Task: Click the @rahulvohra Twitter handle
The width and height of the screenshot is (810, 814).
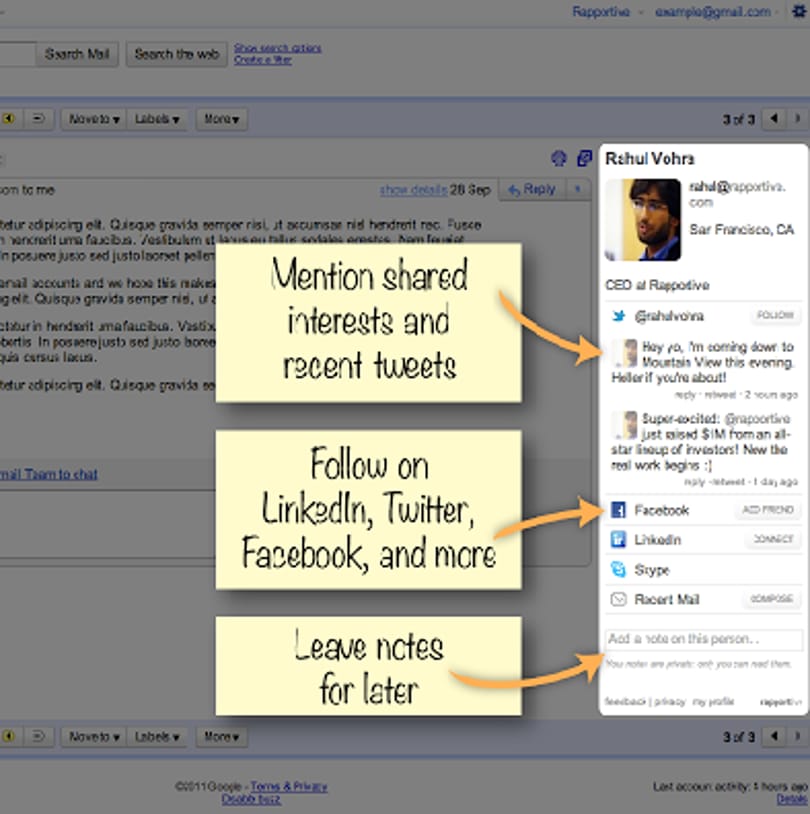Action: pyautogui.click(x=669, y=316)
